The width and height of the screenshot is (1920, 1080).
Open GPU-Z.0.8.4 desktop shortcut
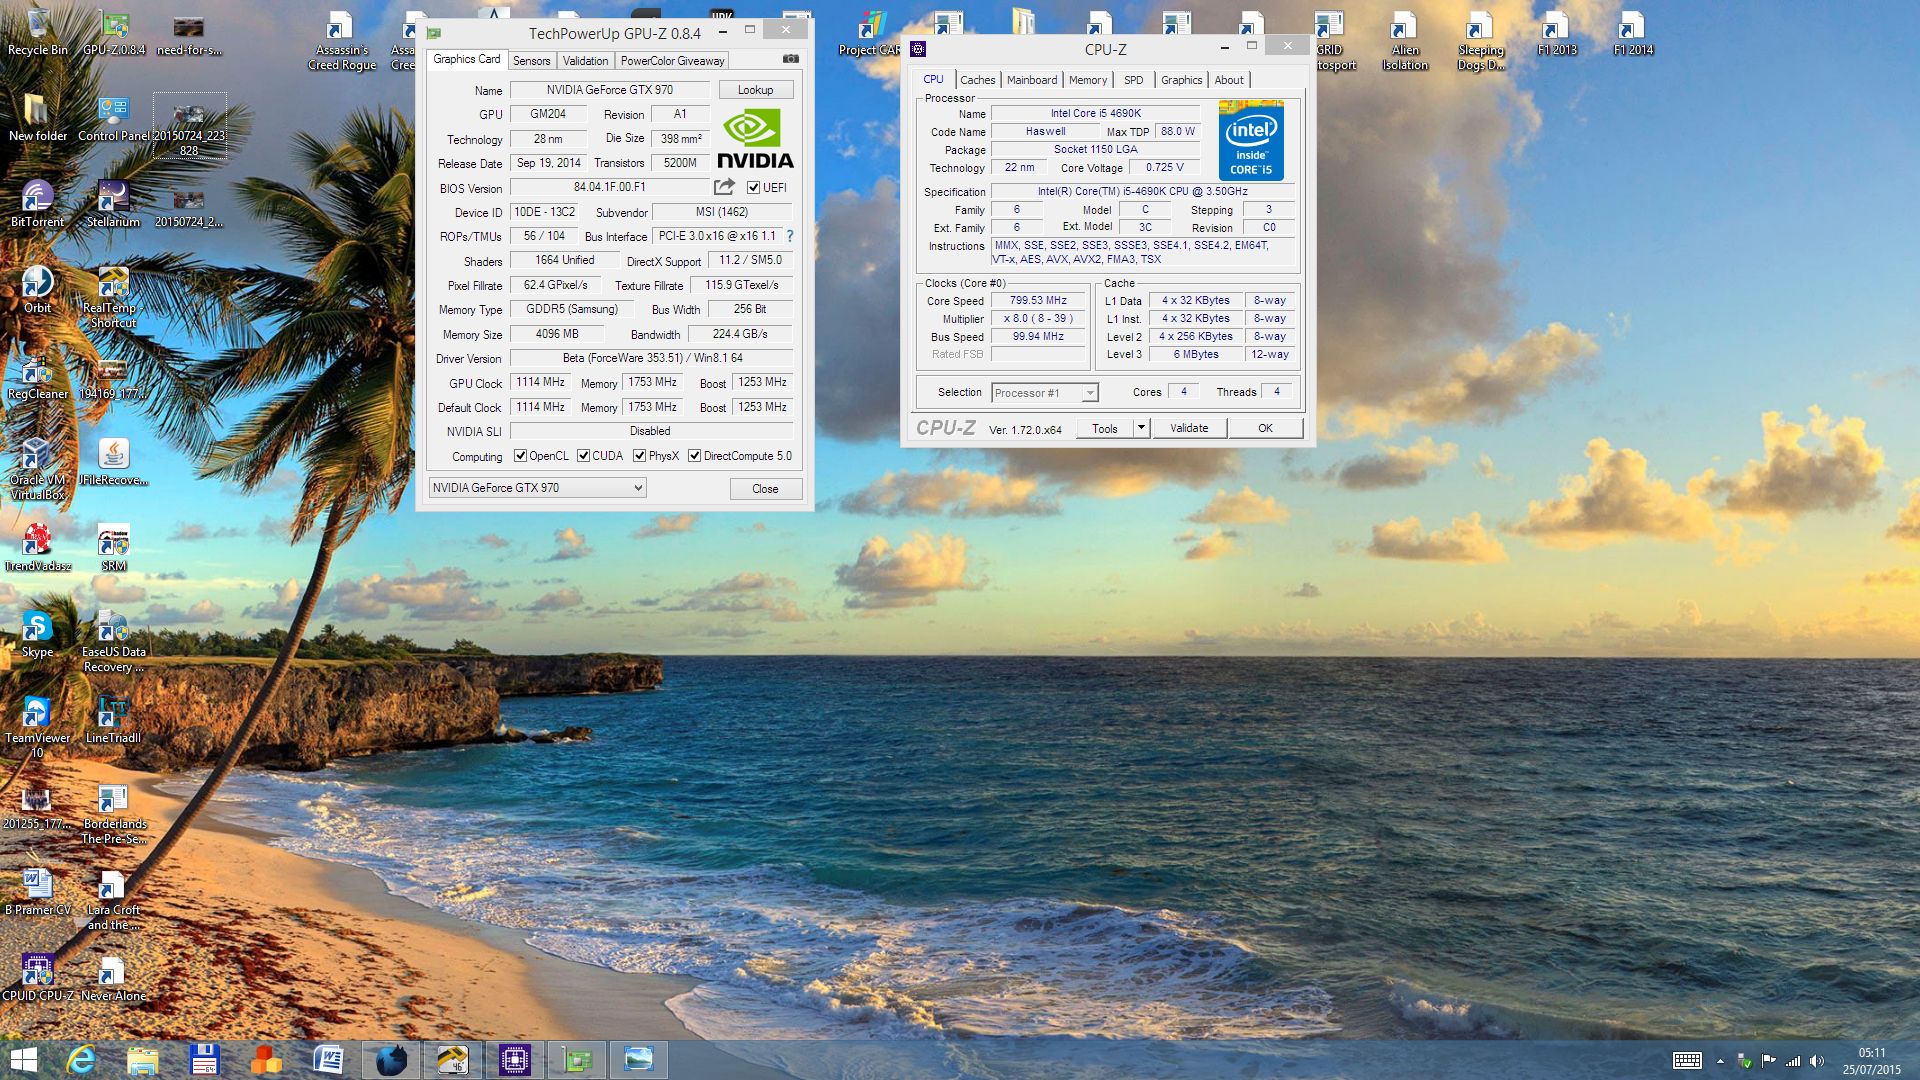(x=114, y=33)
